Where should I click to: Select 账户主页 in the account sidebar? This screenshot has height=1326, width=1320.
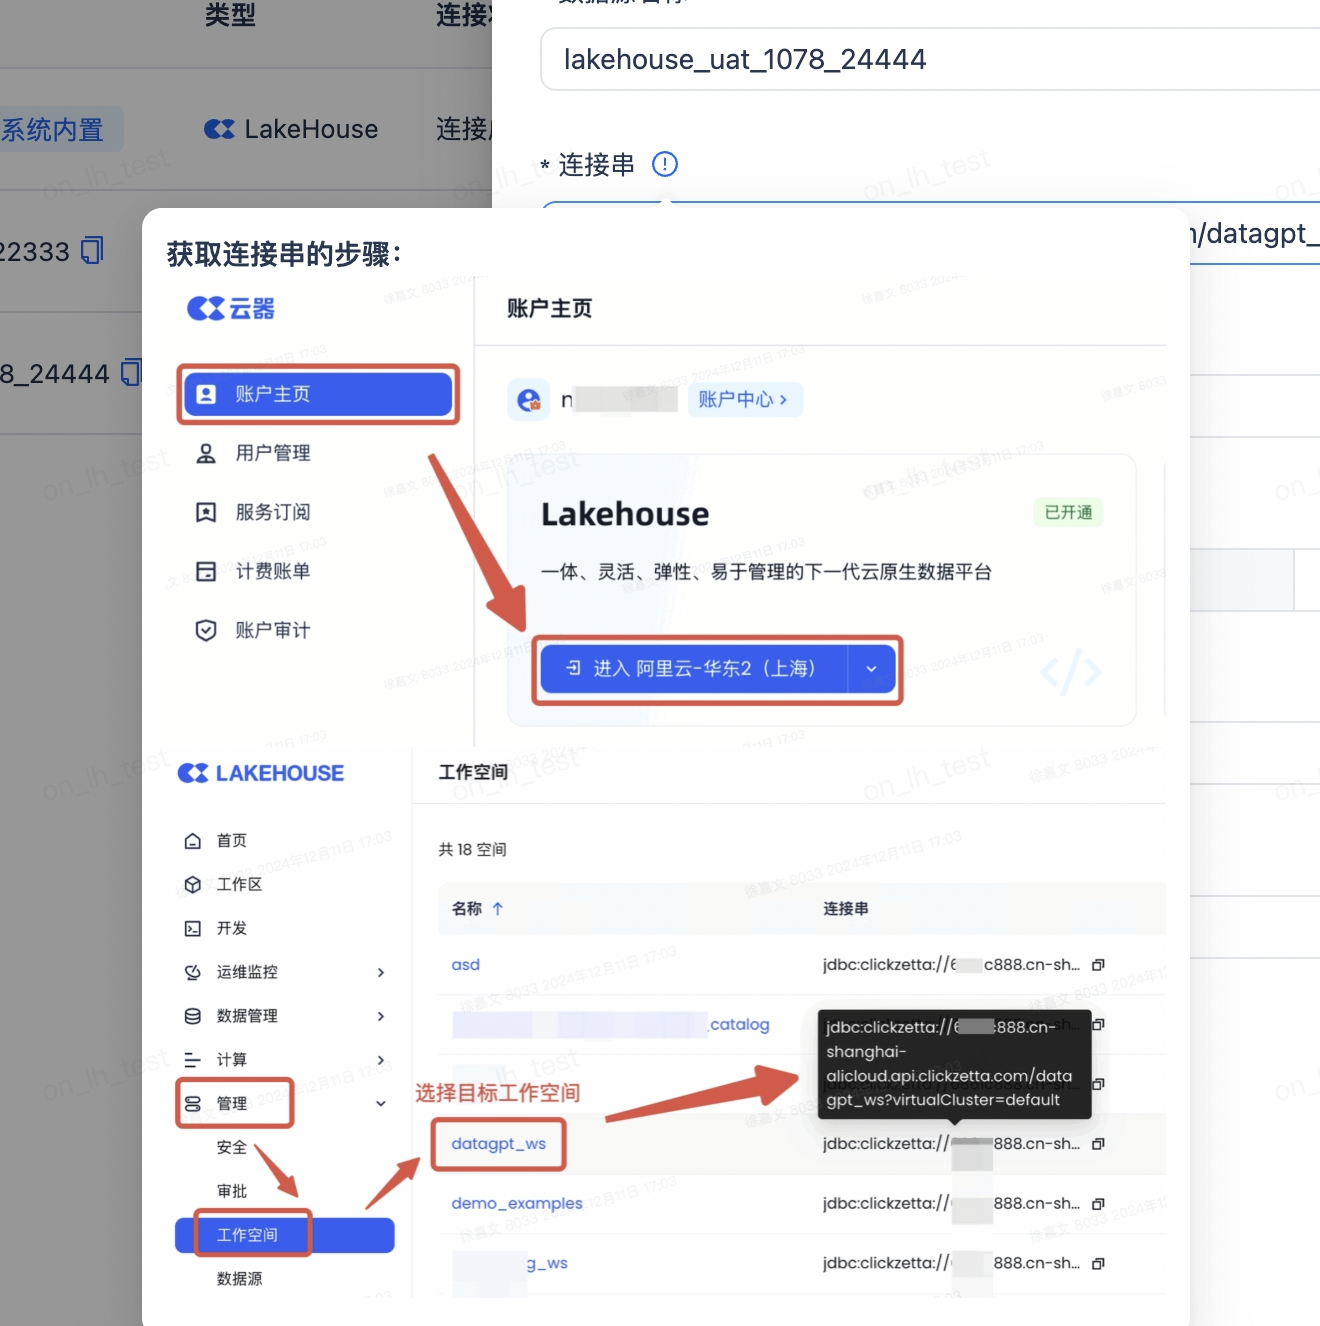click(317, 394)
